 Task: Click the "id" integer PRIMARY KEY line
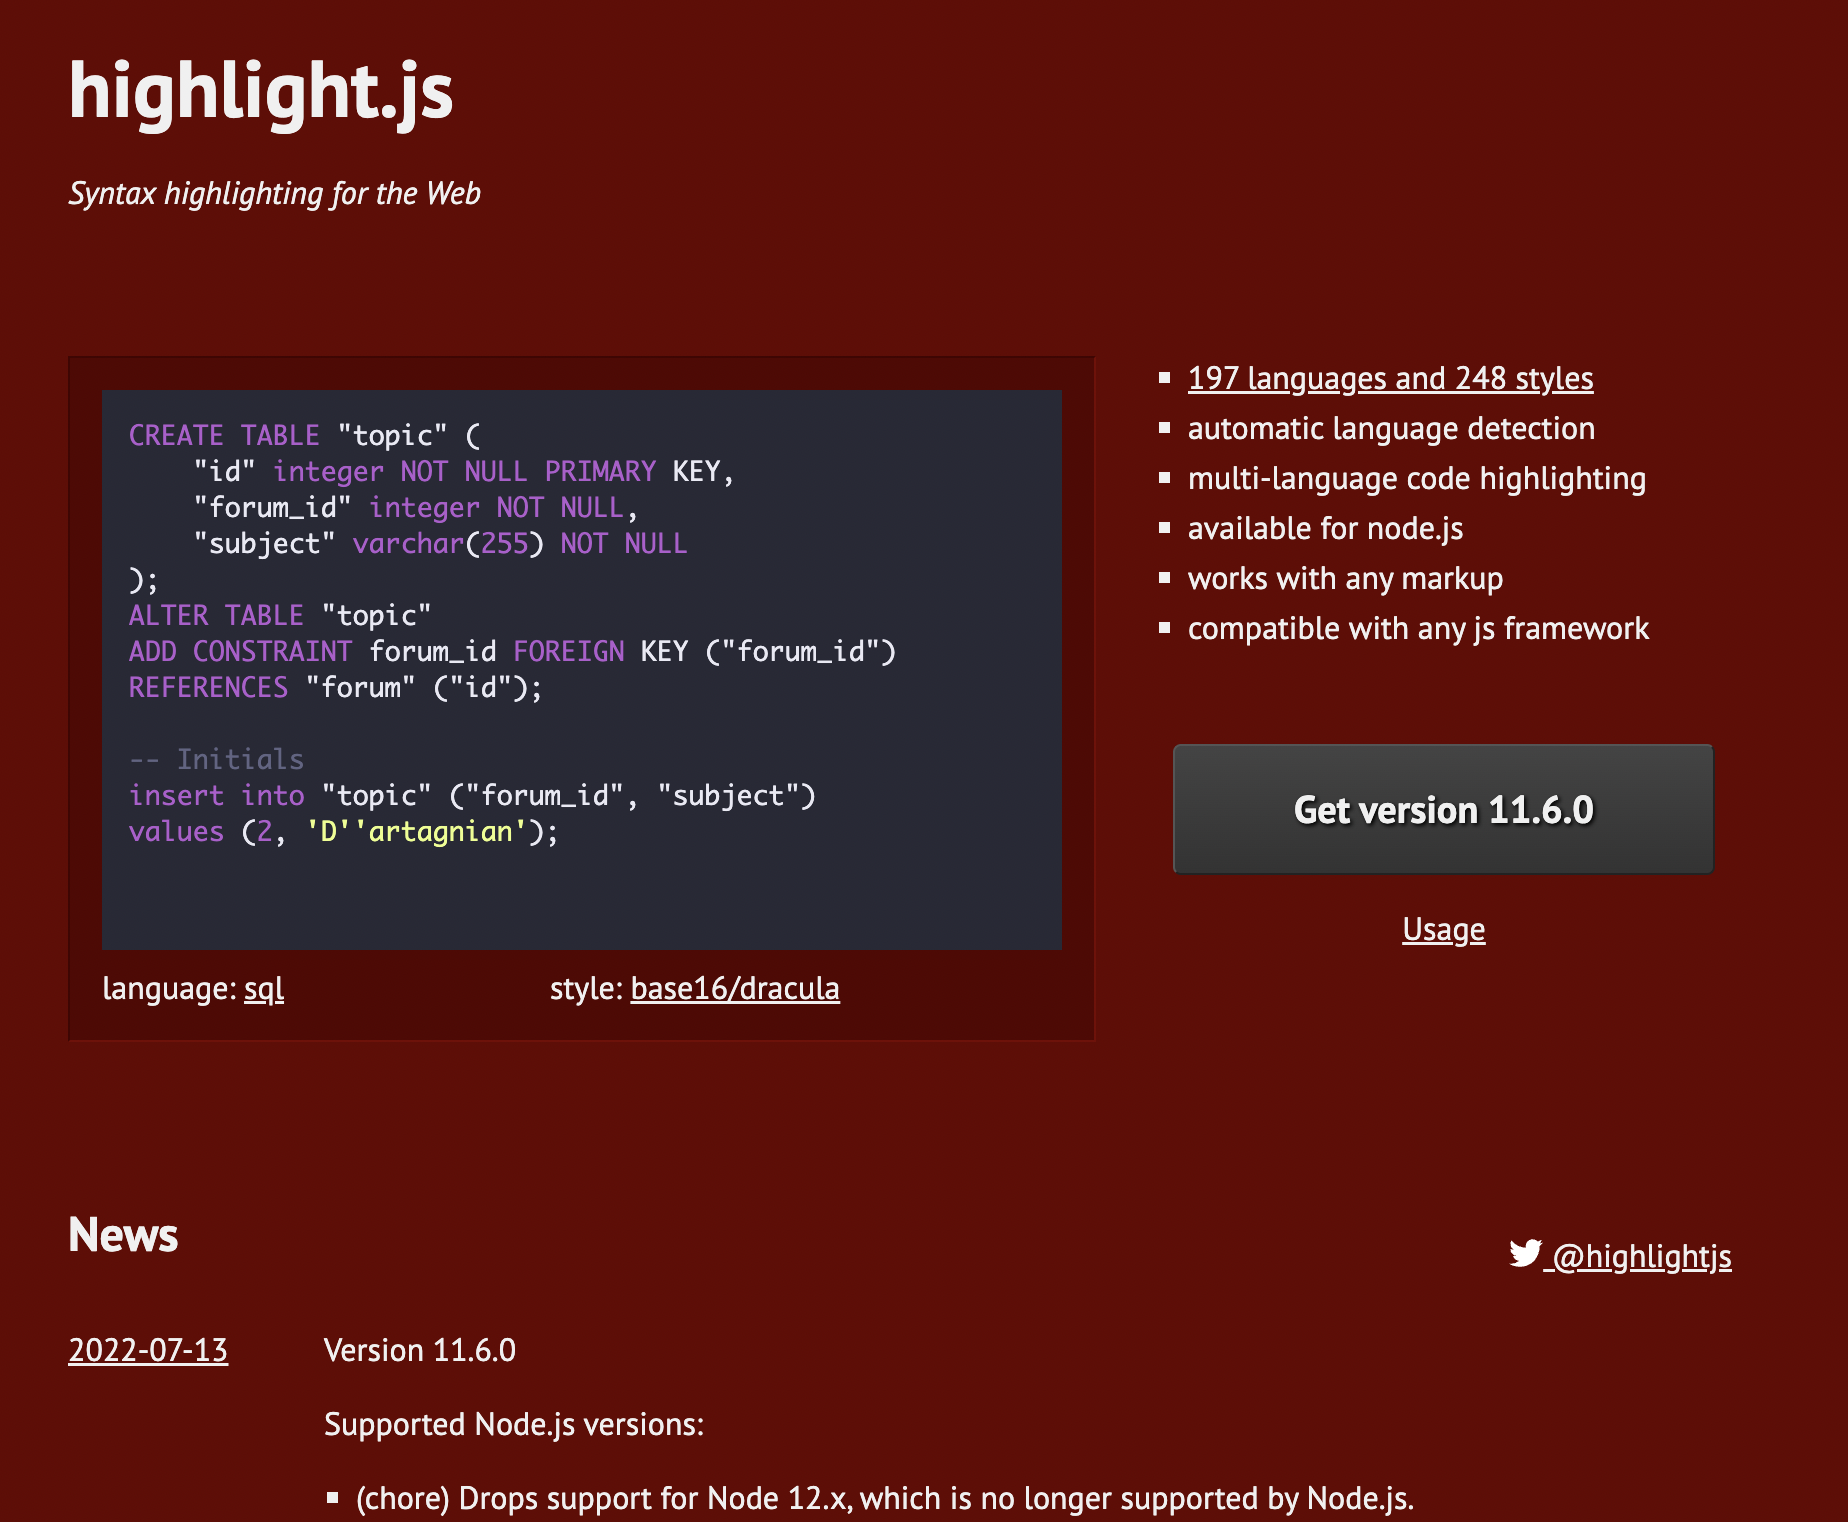coord(464,471)
